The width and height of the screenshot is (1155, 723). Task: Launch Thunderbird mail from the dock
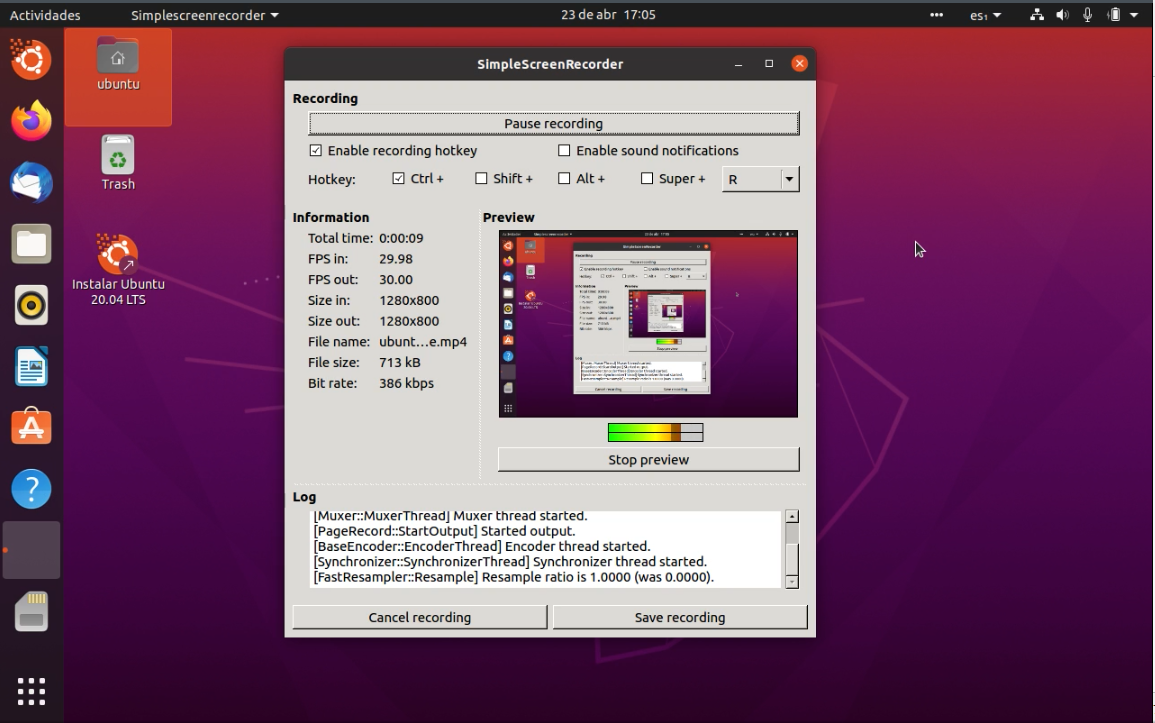point(30,182)
